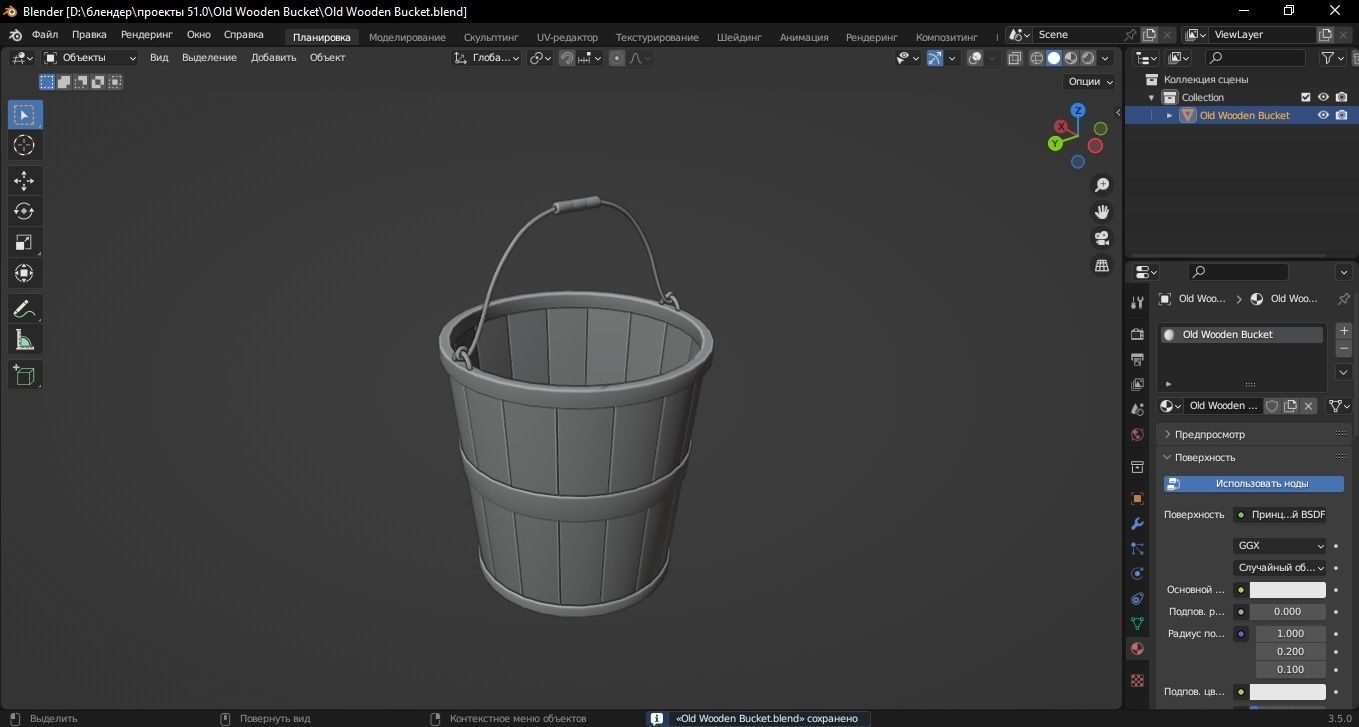Unlink the Old Wooden material datablock

(1308, 406)
